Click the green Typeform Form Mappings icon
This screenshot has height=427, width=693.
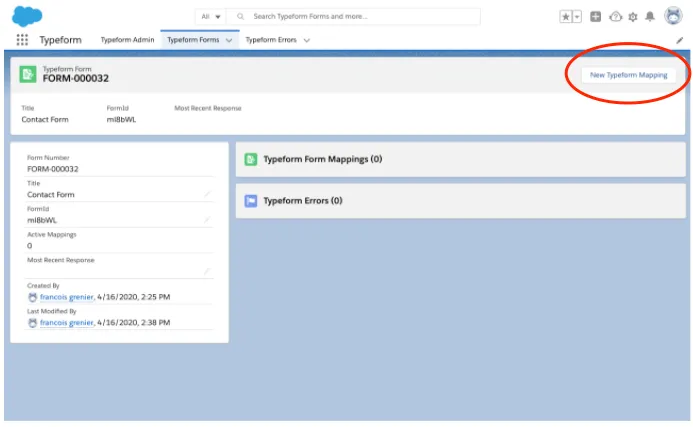251,160
